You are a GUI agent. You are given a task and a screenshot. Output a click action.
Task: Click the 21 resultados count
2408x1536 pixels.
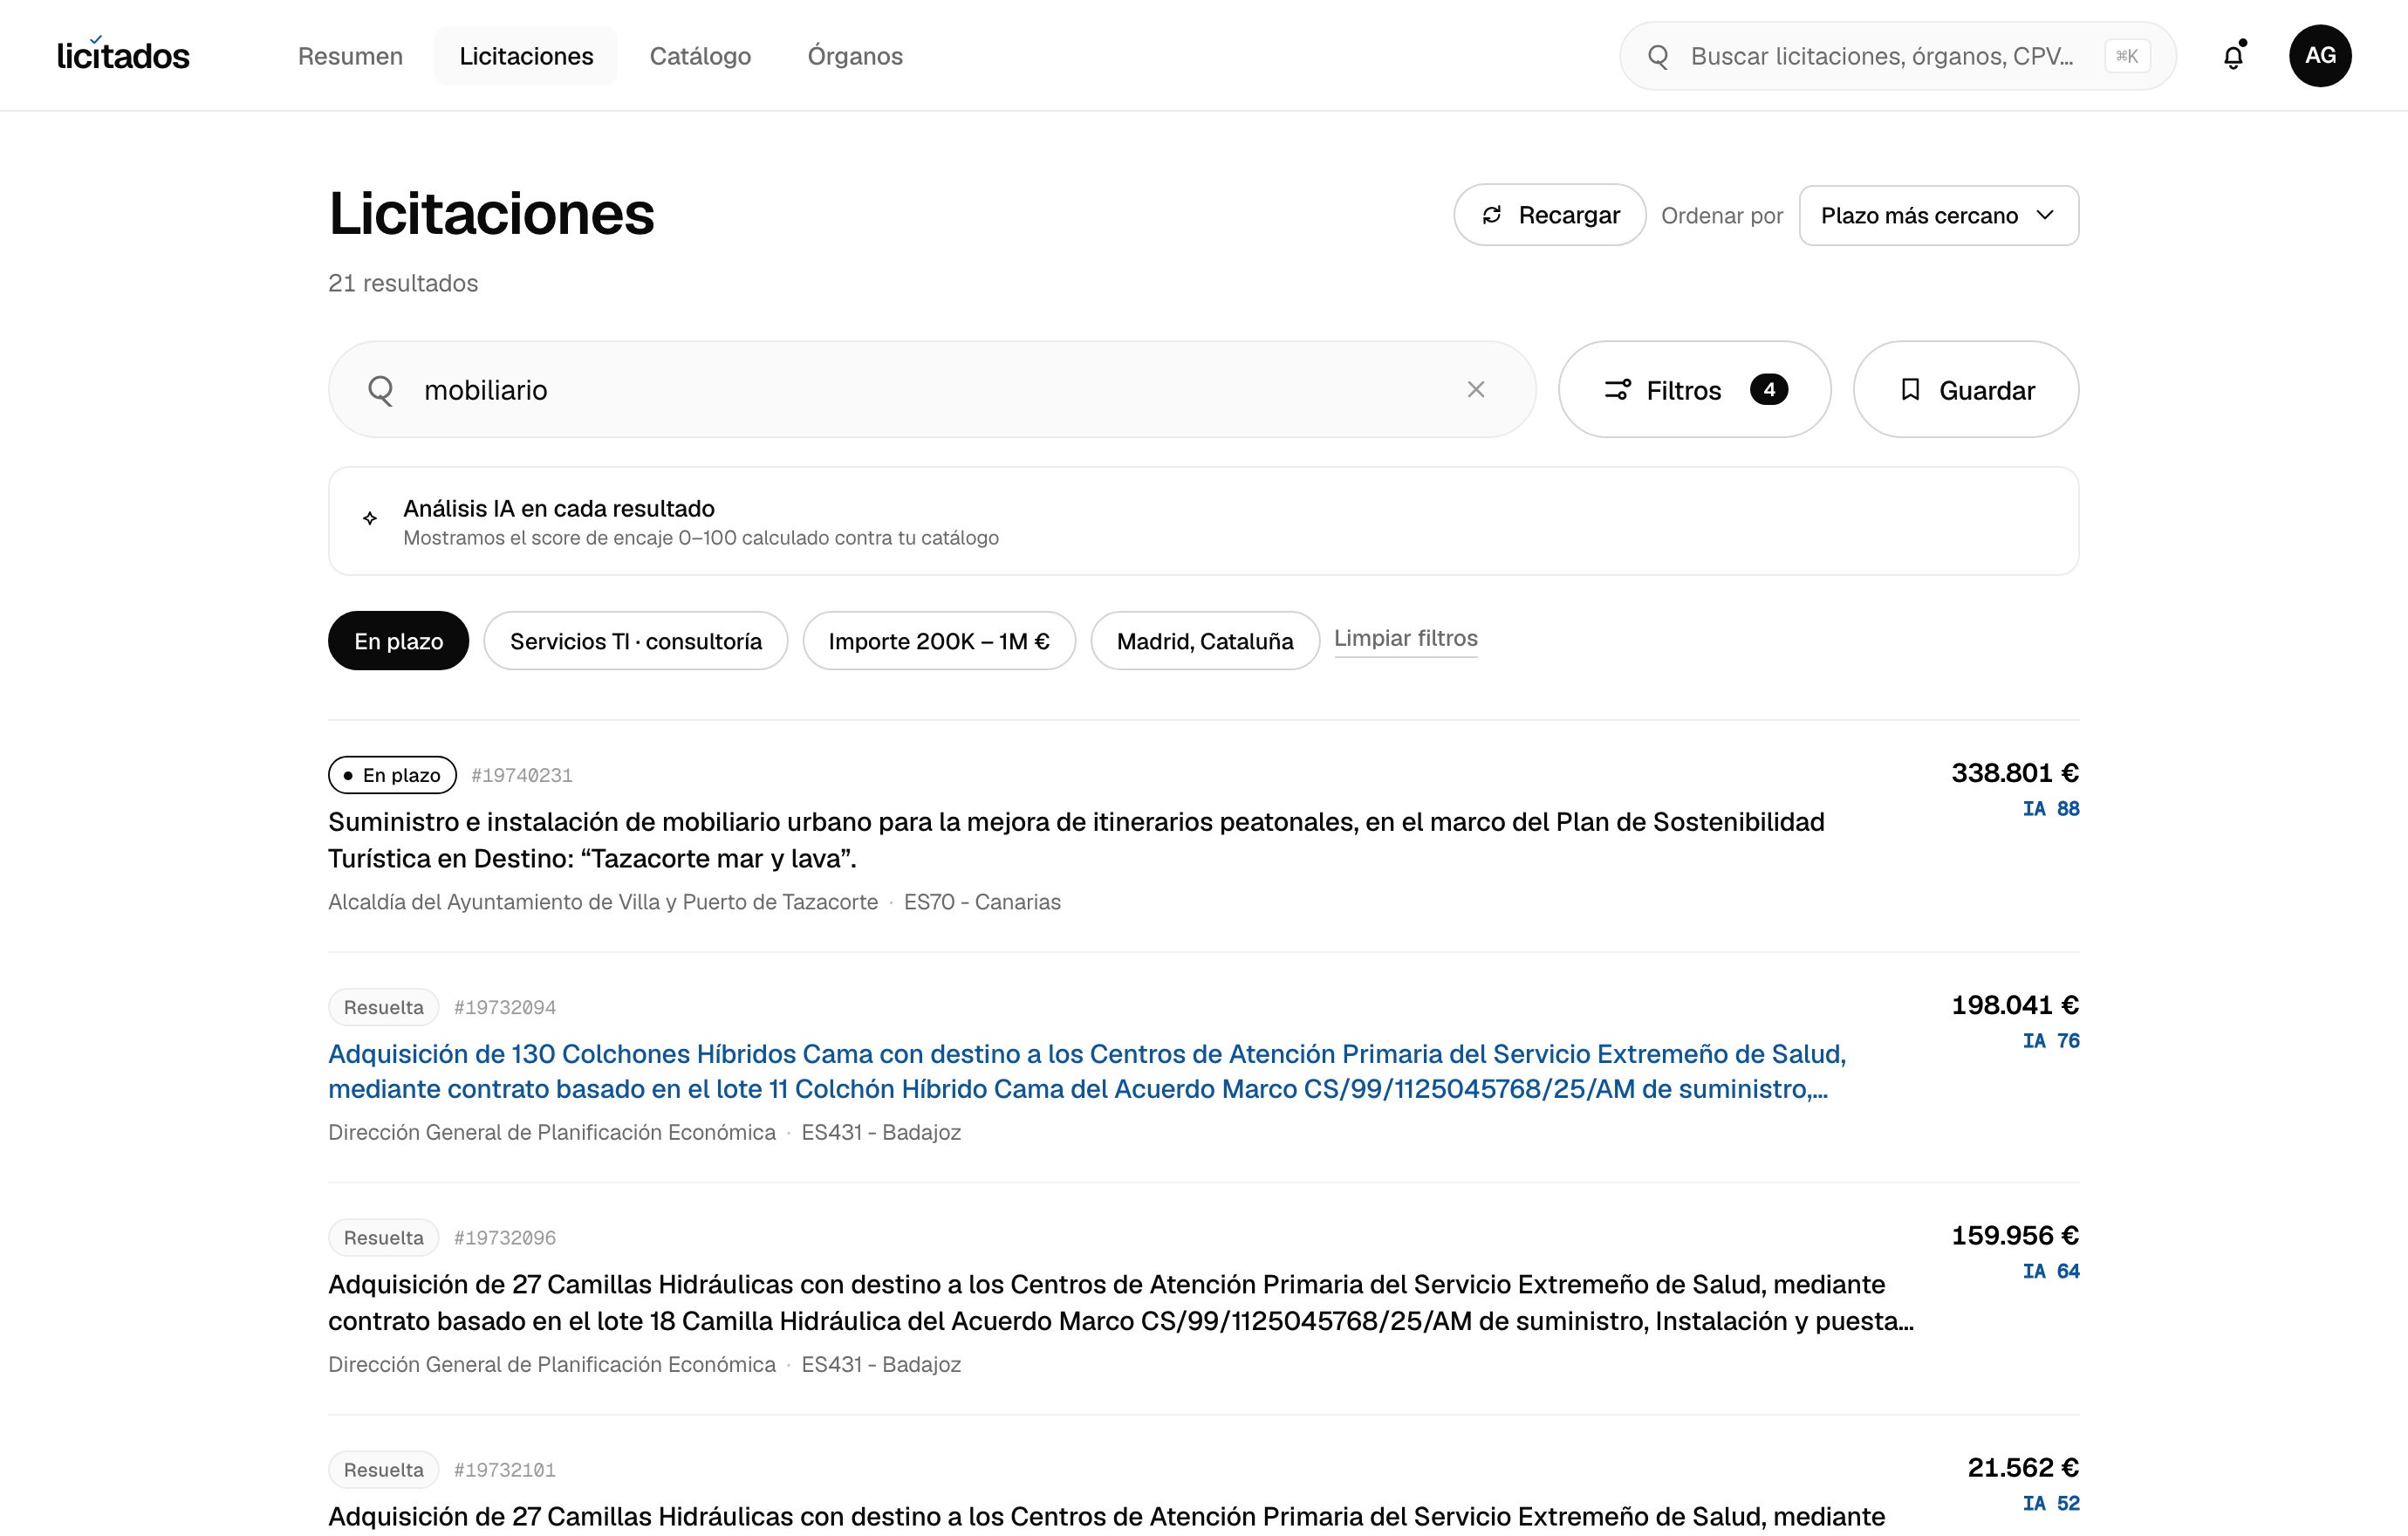click(x=403, y=283)
